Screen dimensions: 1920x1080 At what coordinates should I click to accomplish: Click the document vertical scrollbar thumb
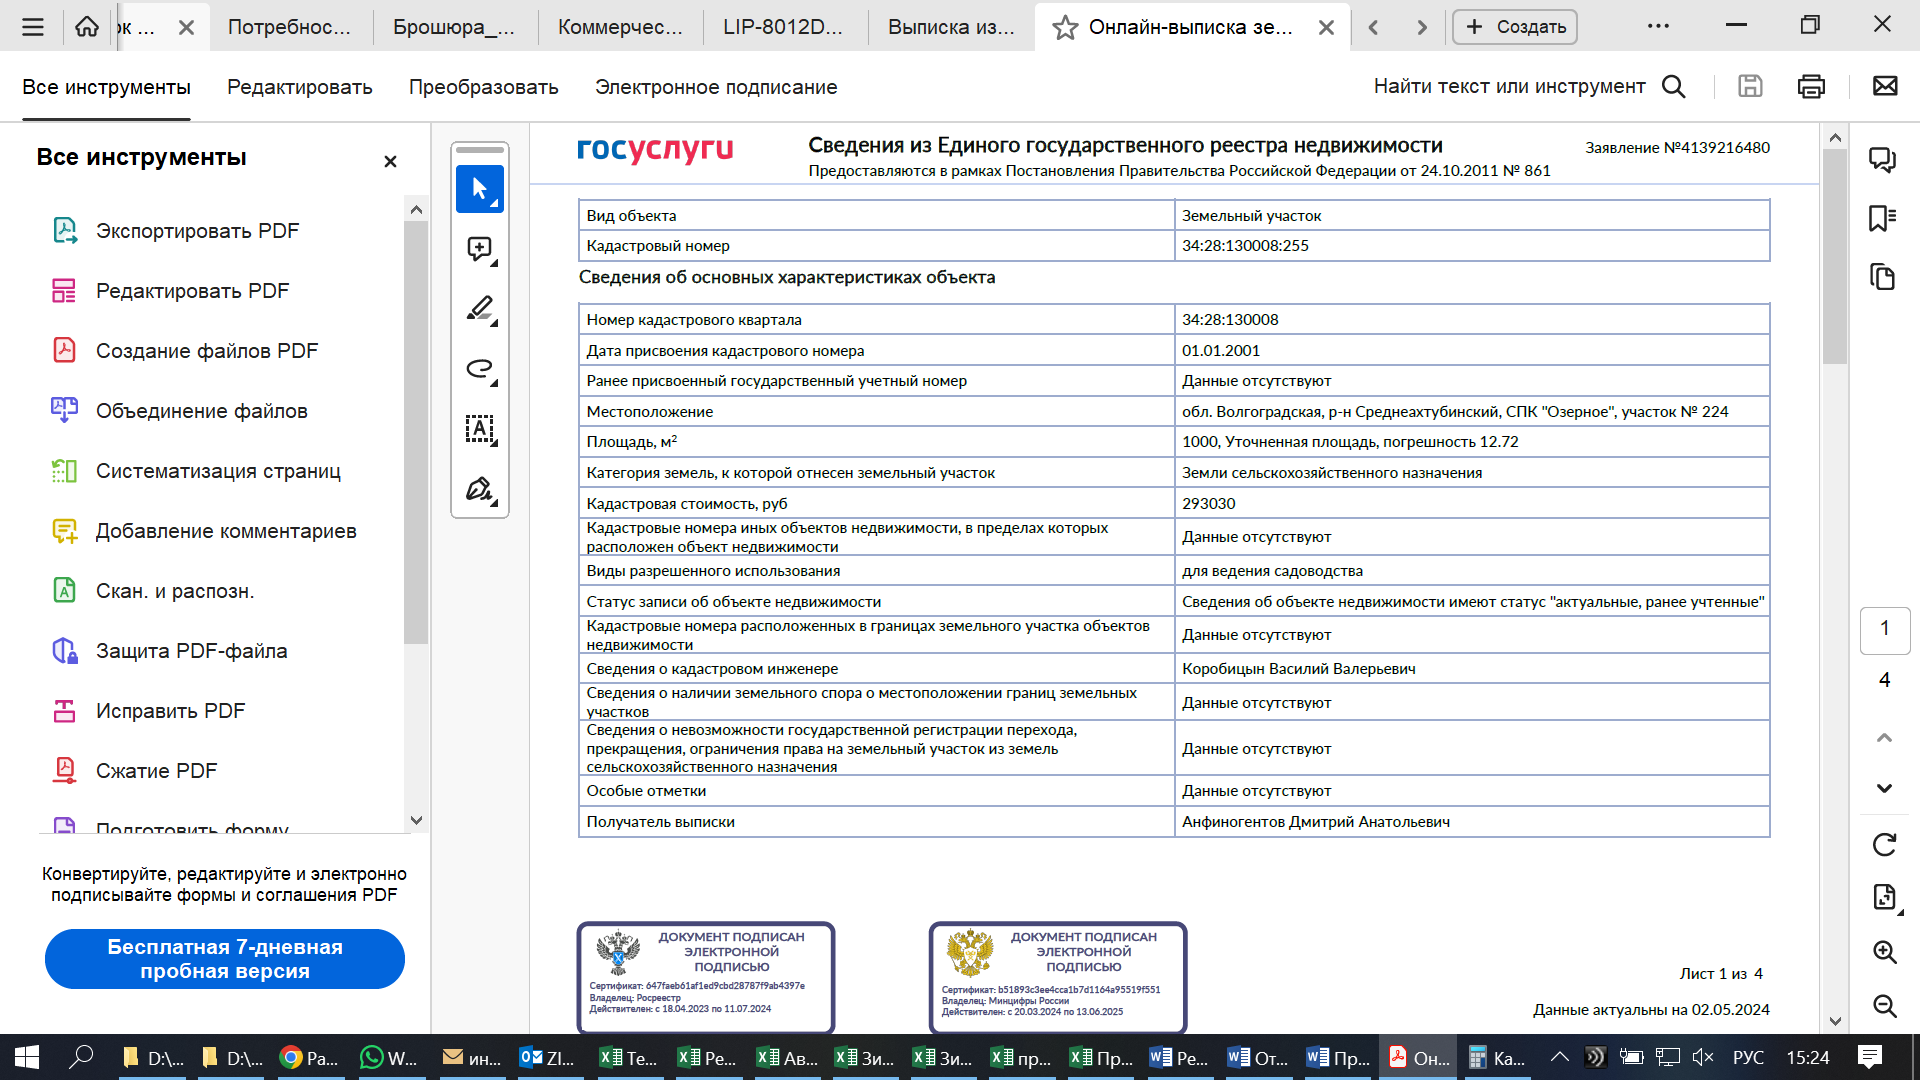coord(1834,255)
